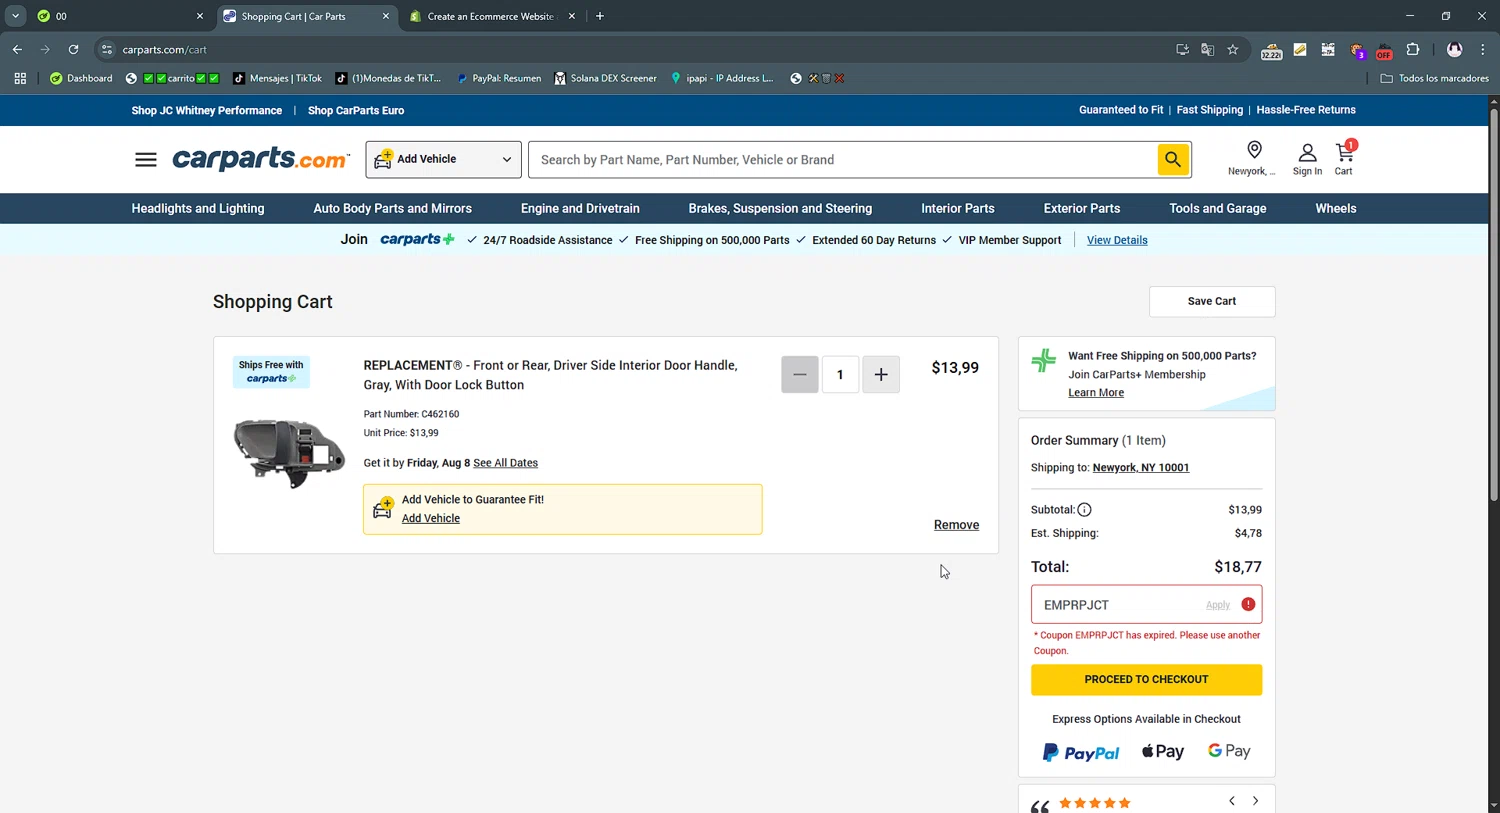Click the browser address bar URL
Screen dimensions: 1500x813
(165, 49)
